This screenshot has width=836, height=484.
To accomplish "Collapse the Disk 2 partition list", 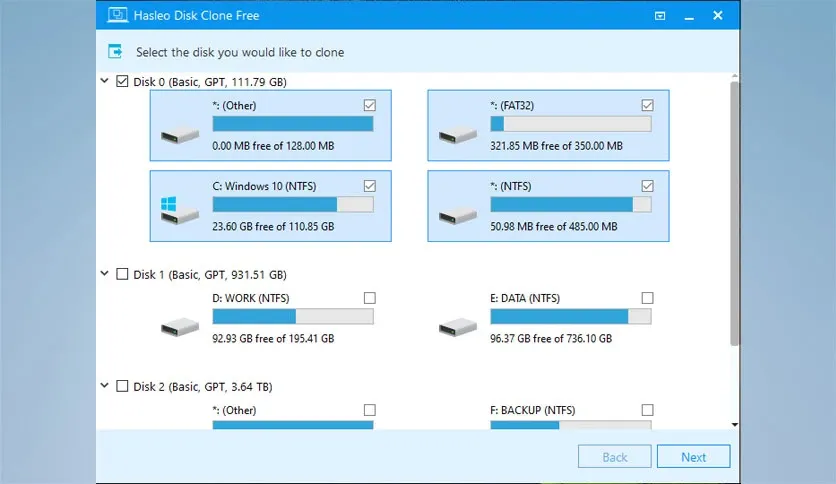I will tap(104, 385).
